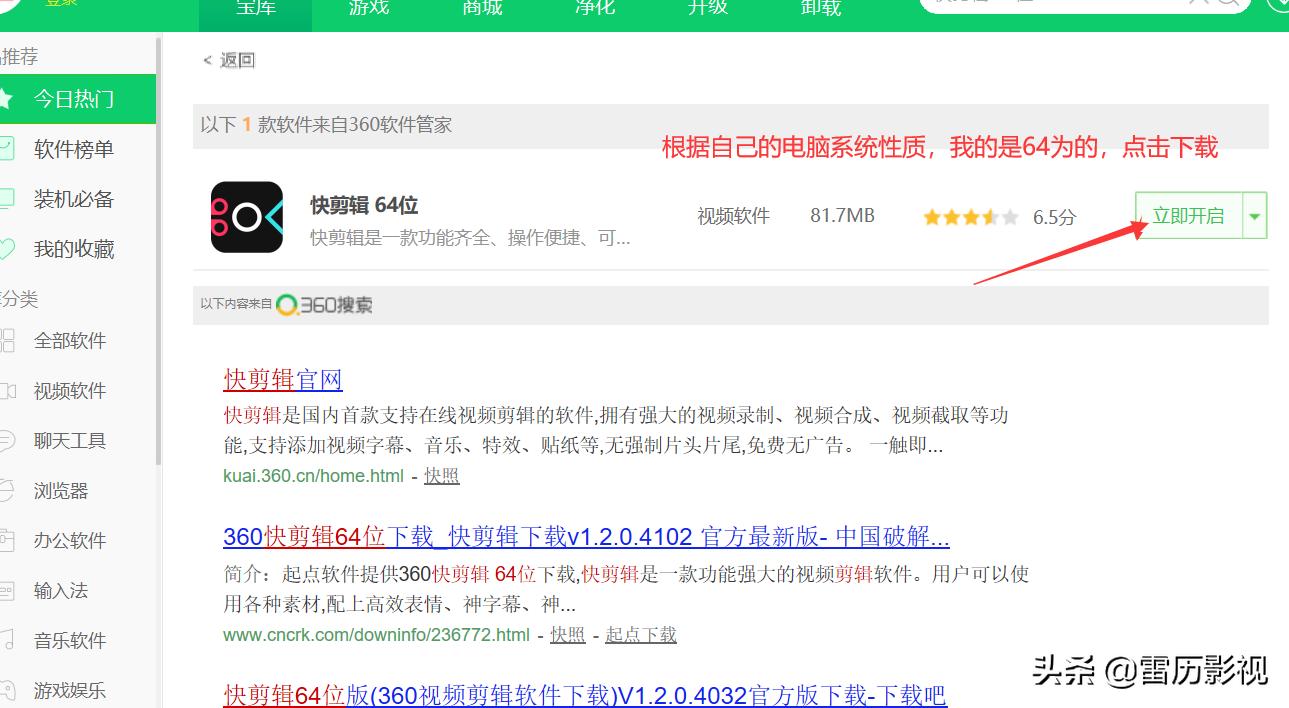Image resolution: width=1289 pixels, height=708 pixels.
Task: Select the keyboard icon for 输入法
Action: coord(6,591)
